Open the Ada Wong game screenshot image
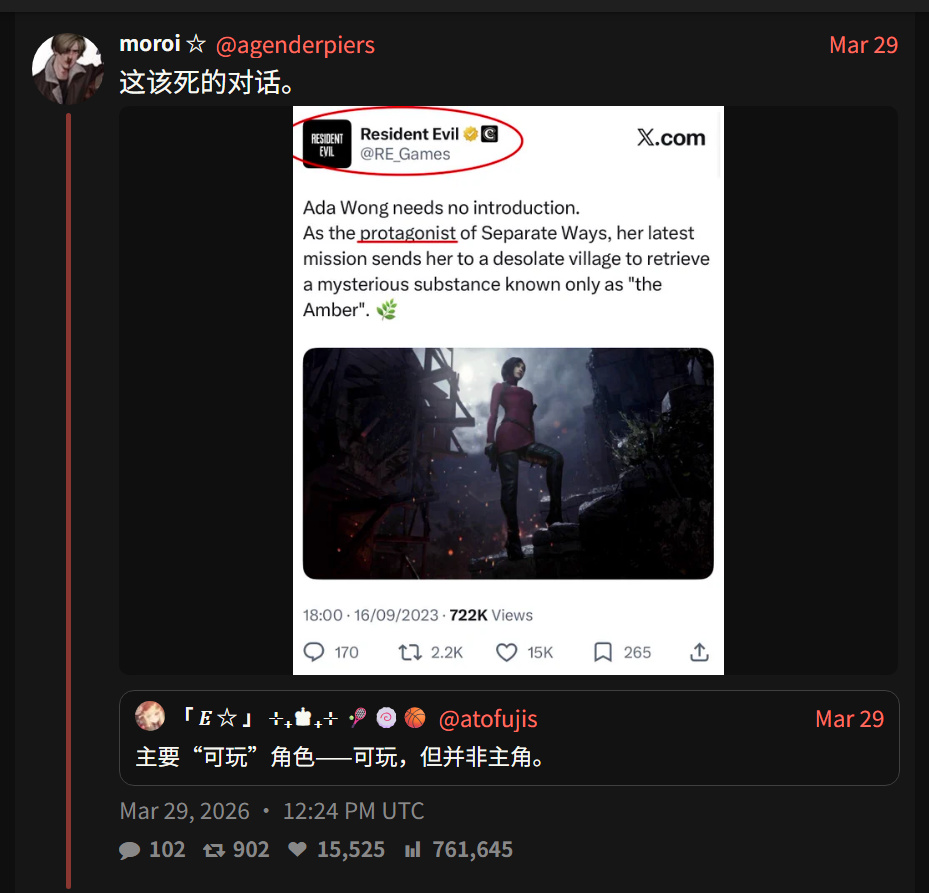Image resolution: width=929 pixels, height=893 pixels. click(x=508, y=463)
